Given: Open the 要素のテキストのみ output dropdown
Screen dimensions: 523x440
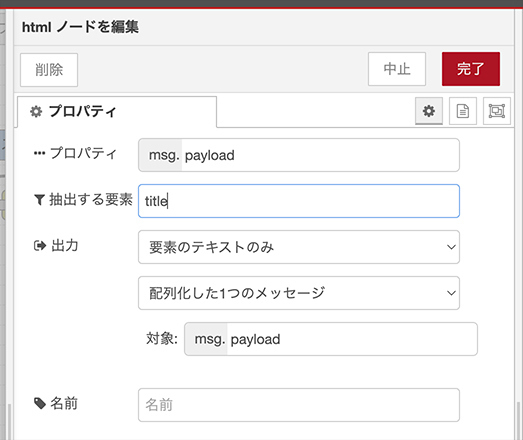Looking at the screenshot, I should coord(299,247).
